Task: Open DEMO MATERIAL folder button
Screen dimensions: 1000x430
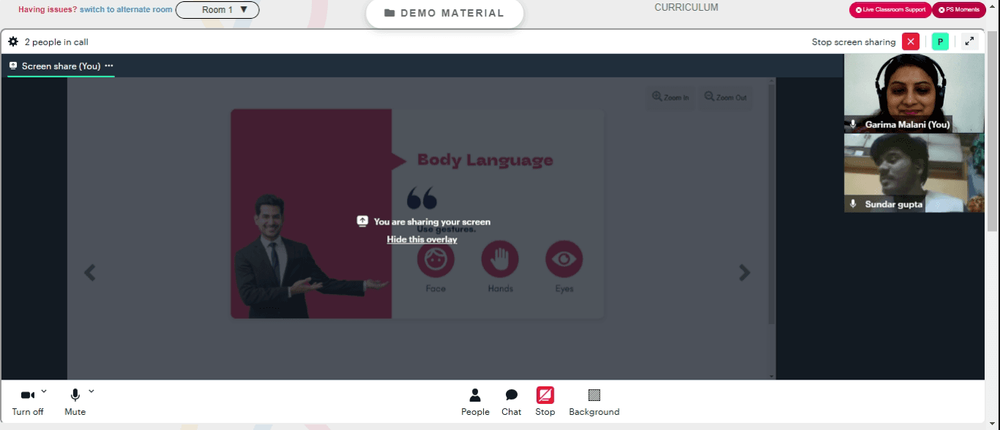Action: coord(445,13)
